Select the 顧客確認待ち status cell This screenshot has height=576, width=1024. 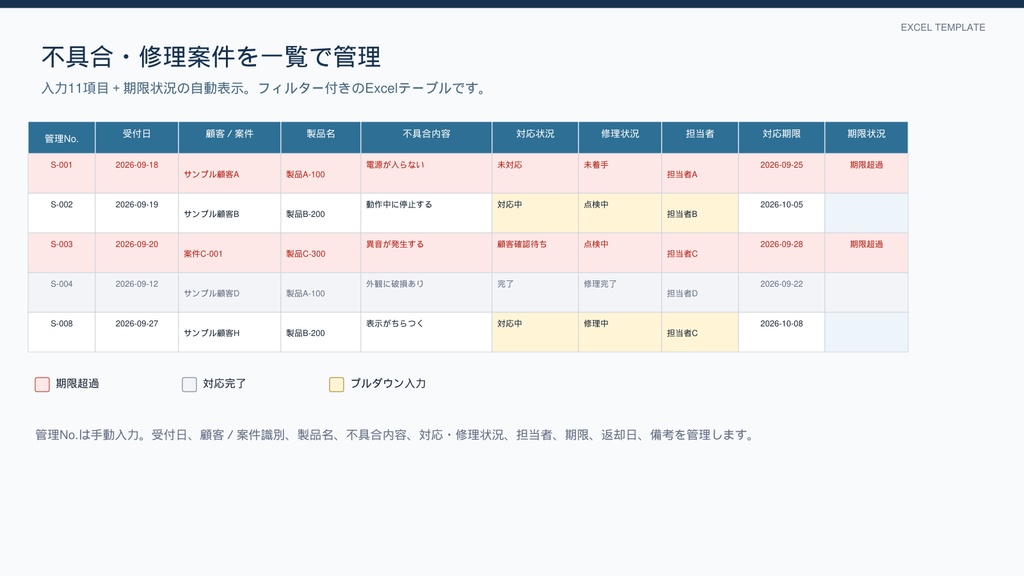[x=535, y=253]
